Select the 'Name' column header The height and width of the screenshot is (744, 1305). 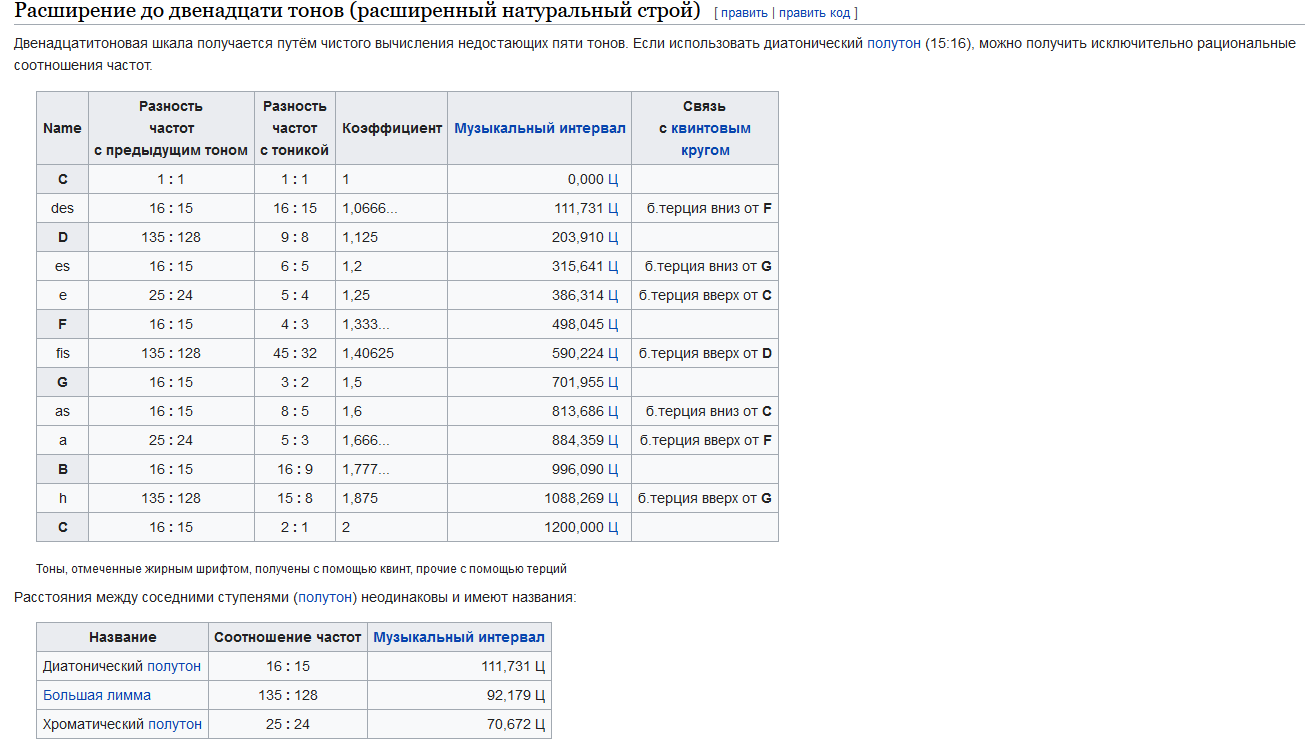62,128
